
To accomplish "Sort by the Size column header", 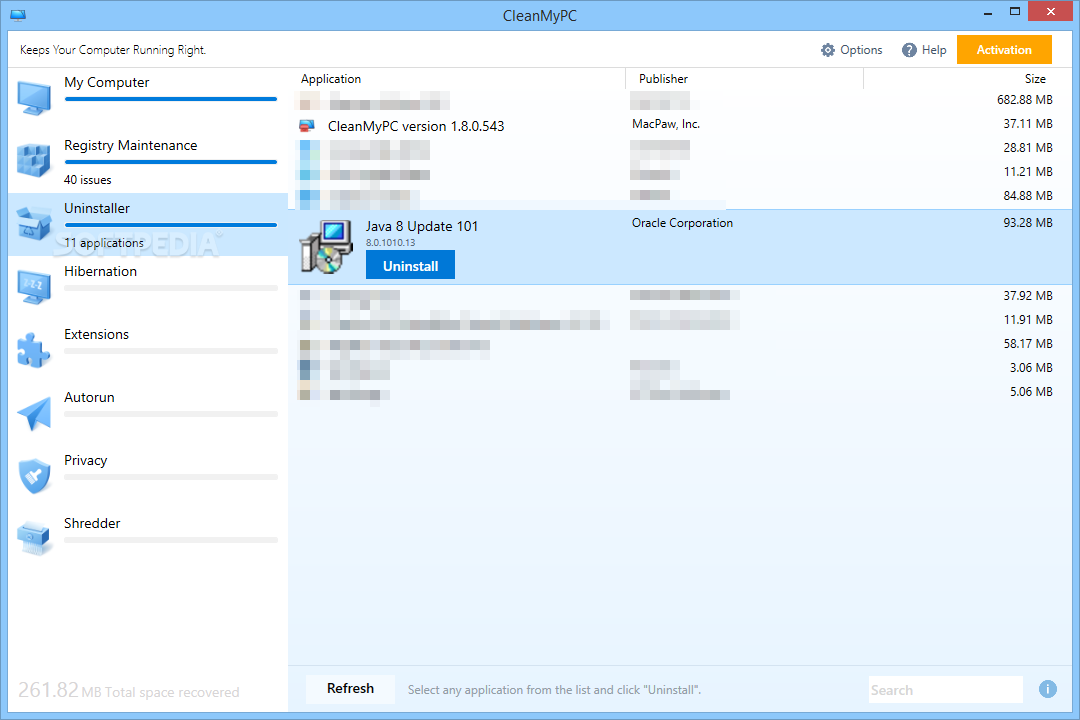I will click(x=1035, y=79).
